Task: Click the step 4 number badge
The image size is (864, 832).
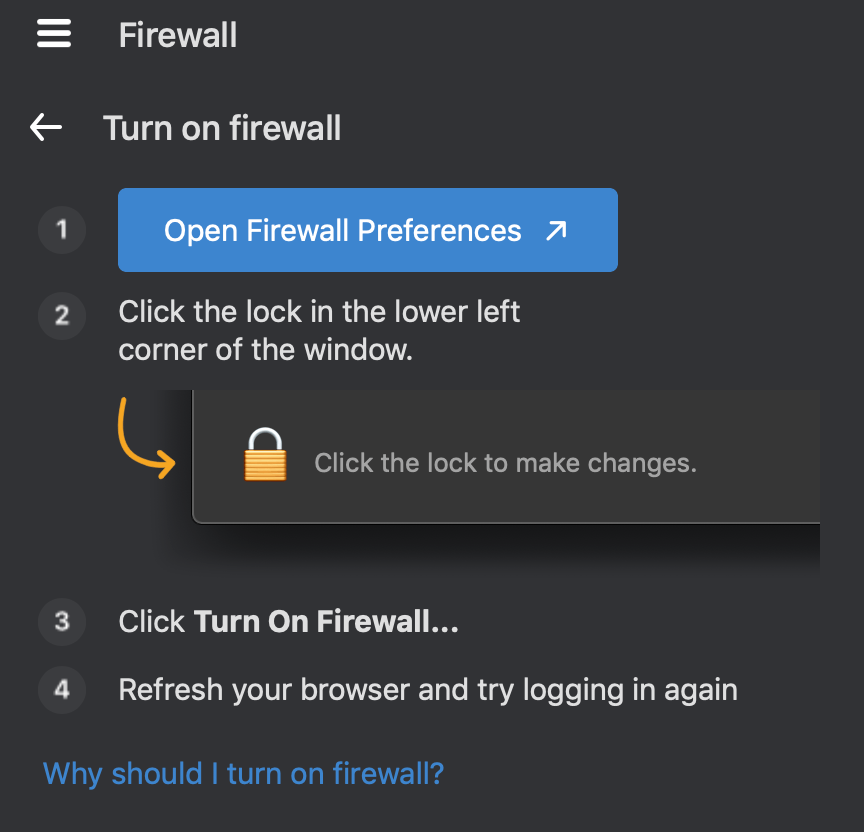Action: tap(62, 689)
